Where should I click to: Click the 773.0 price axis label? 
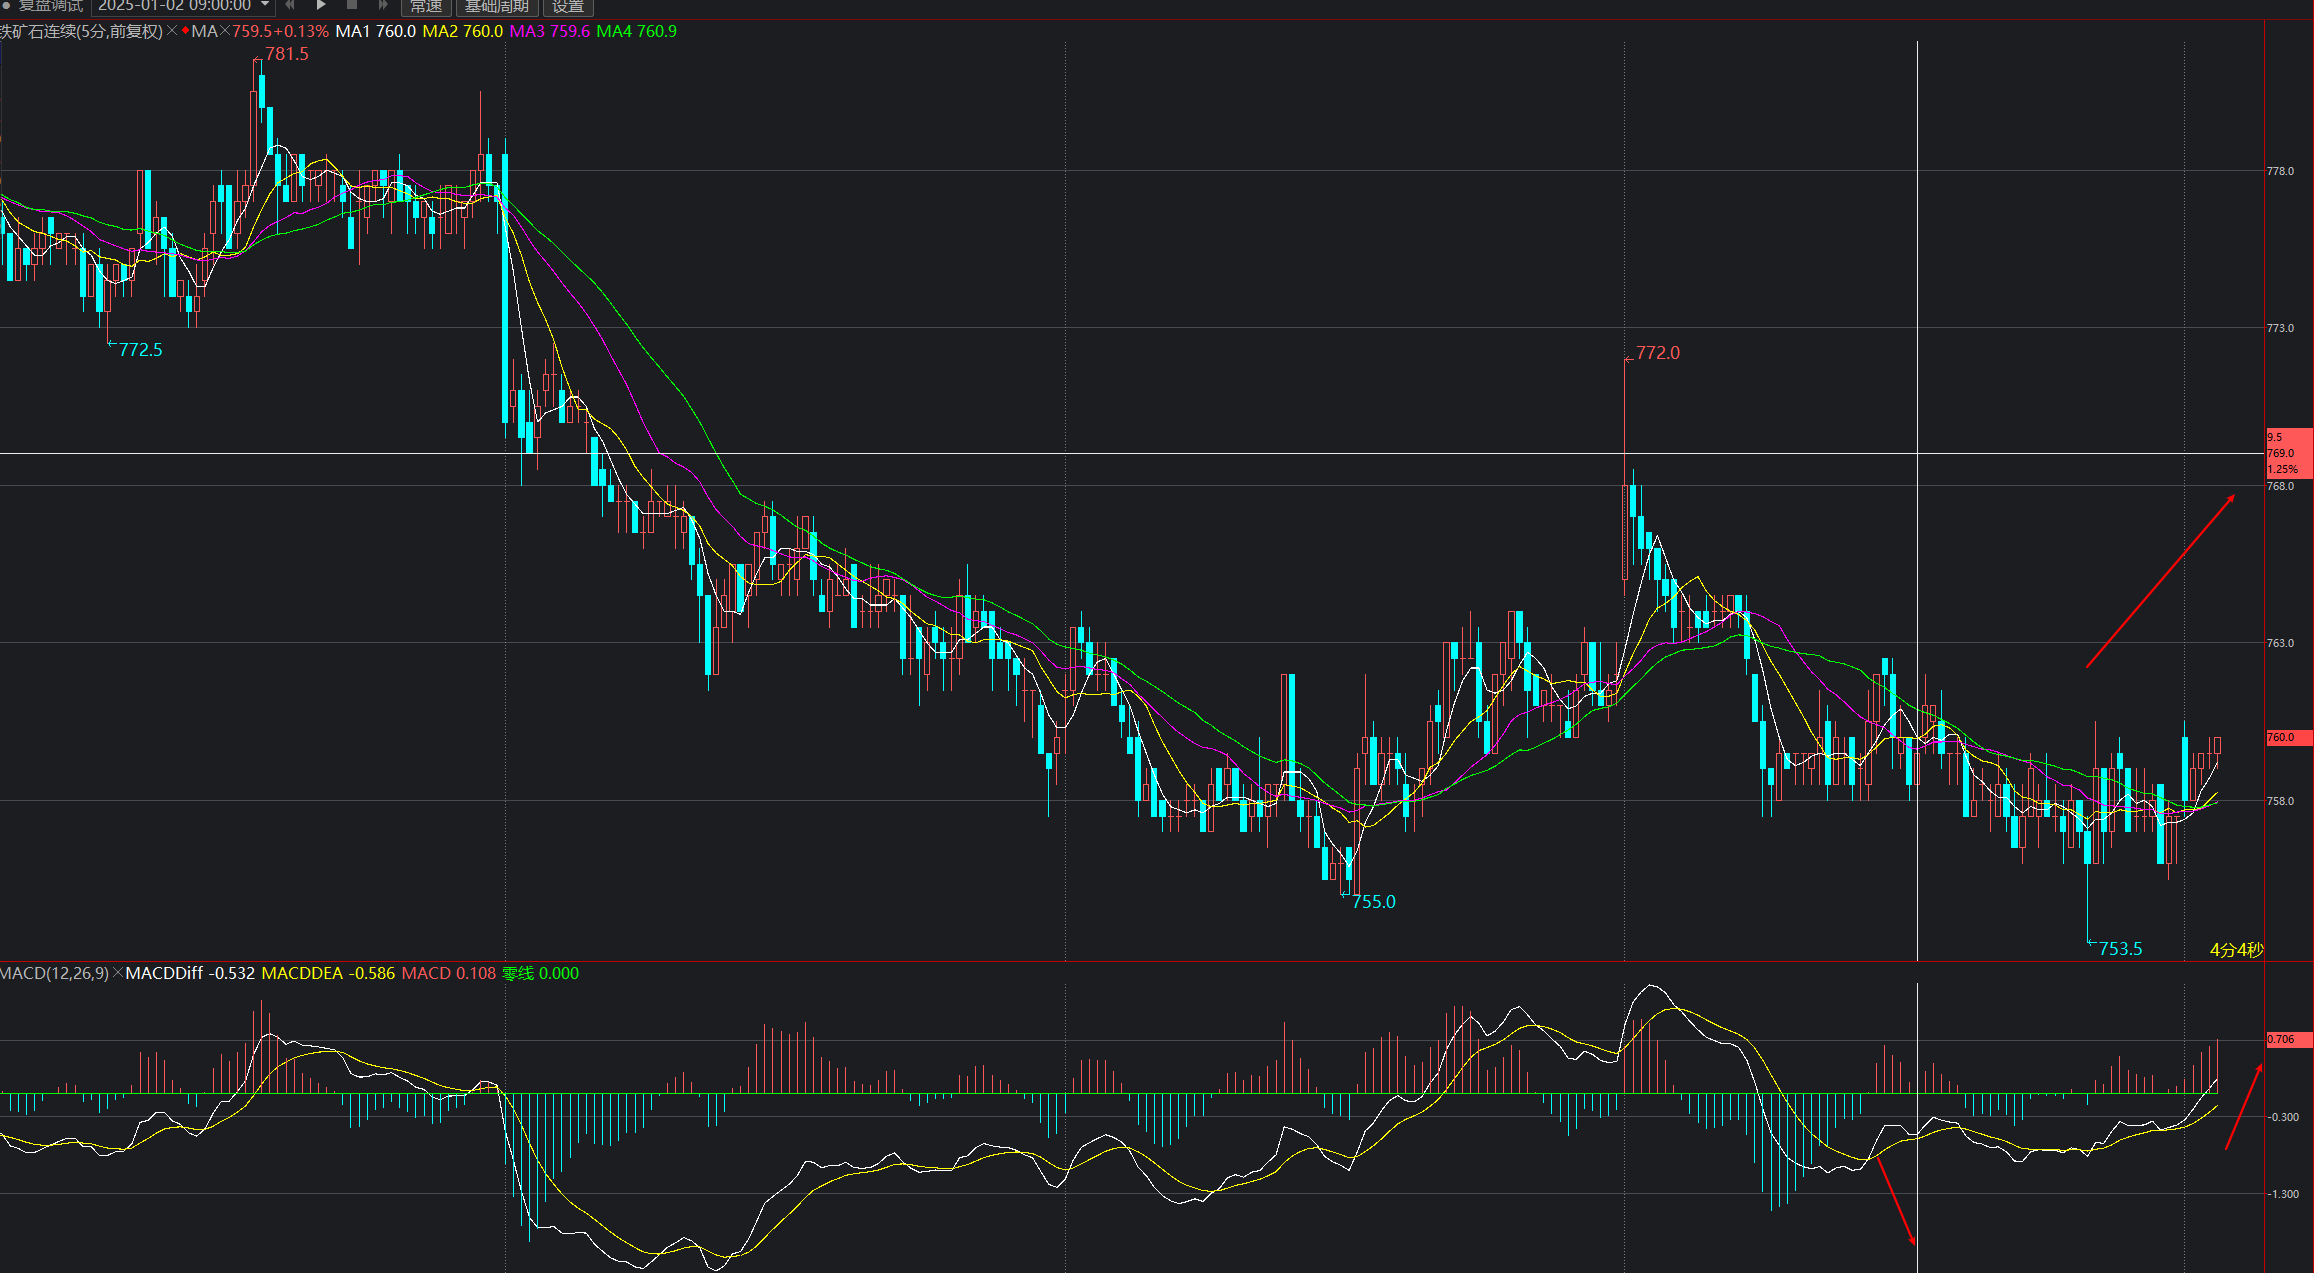tap(2280, 328)
